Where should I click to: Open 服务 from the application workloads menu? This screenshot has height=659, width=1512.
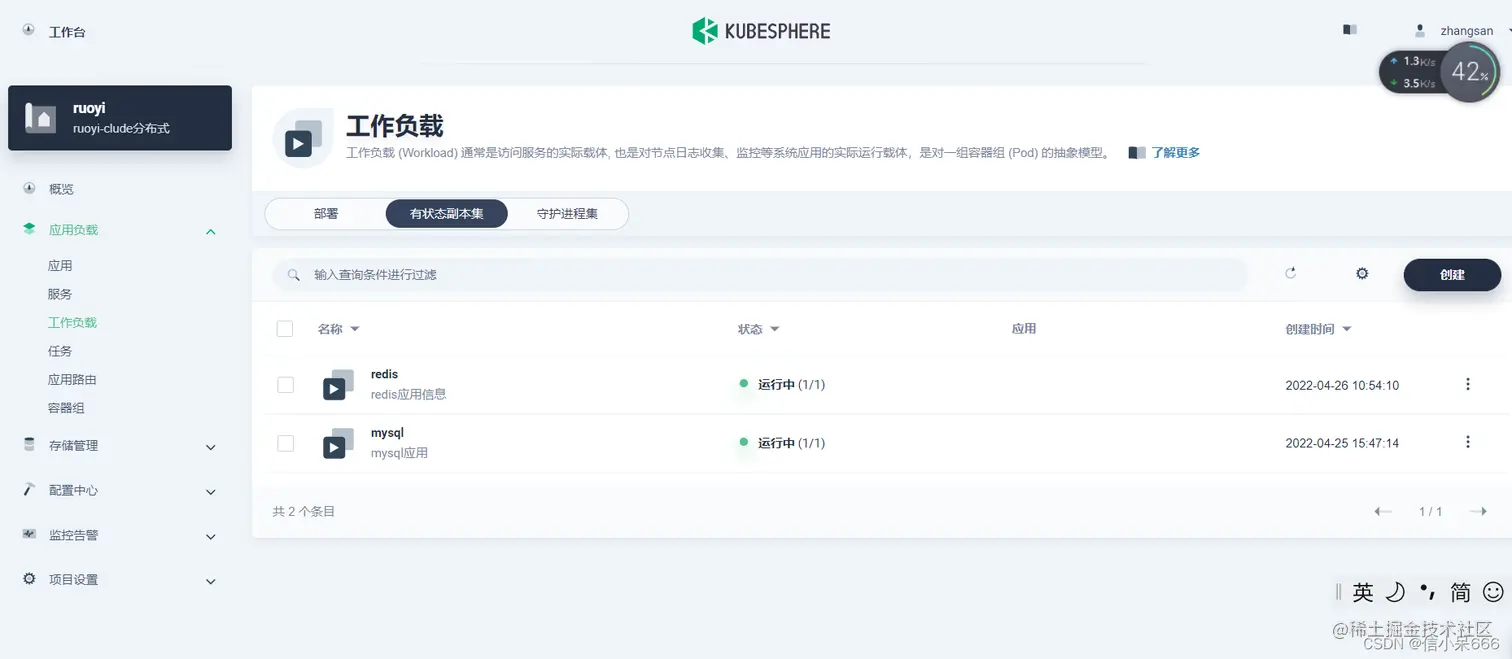(61, 293)
